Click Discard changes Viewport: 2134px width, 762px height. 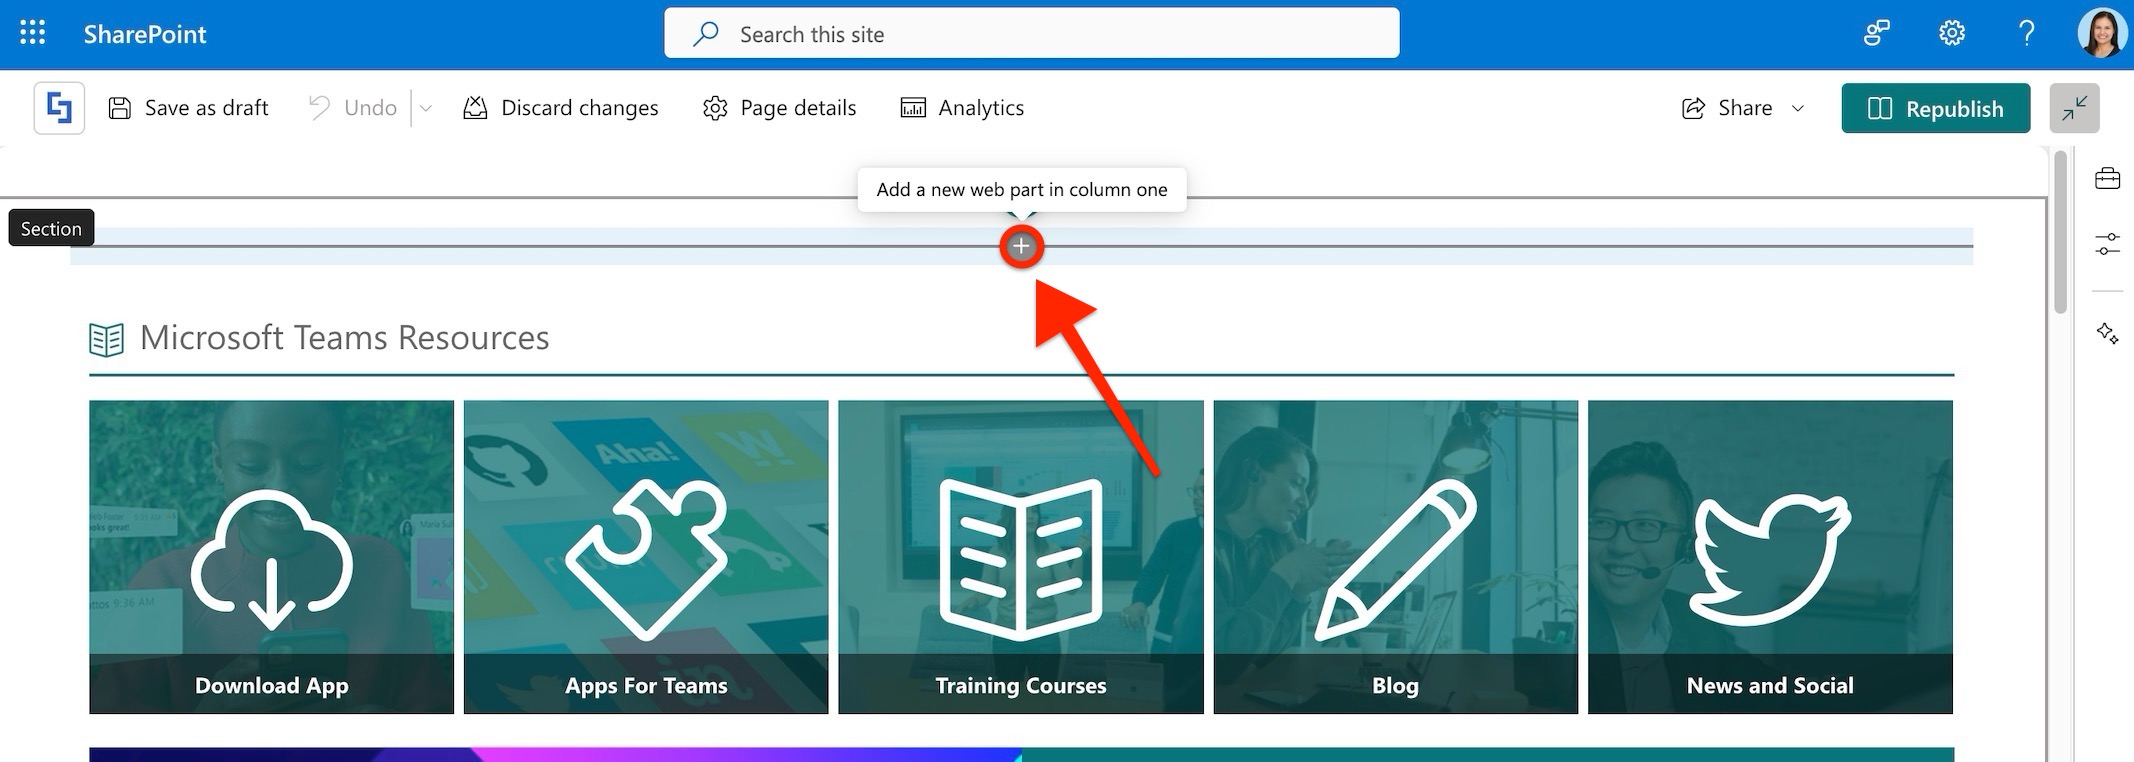[560, 108]
